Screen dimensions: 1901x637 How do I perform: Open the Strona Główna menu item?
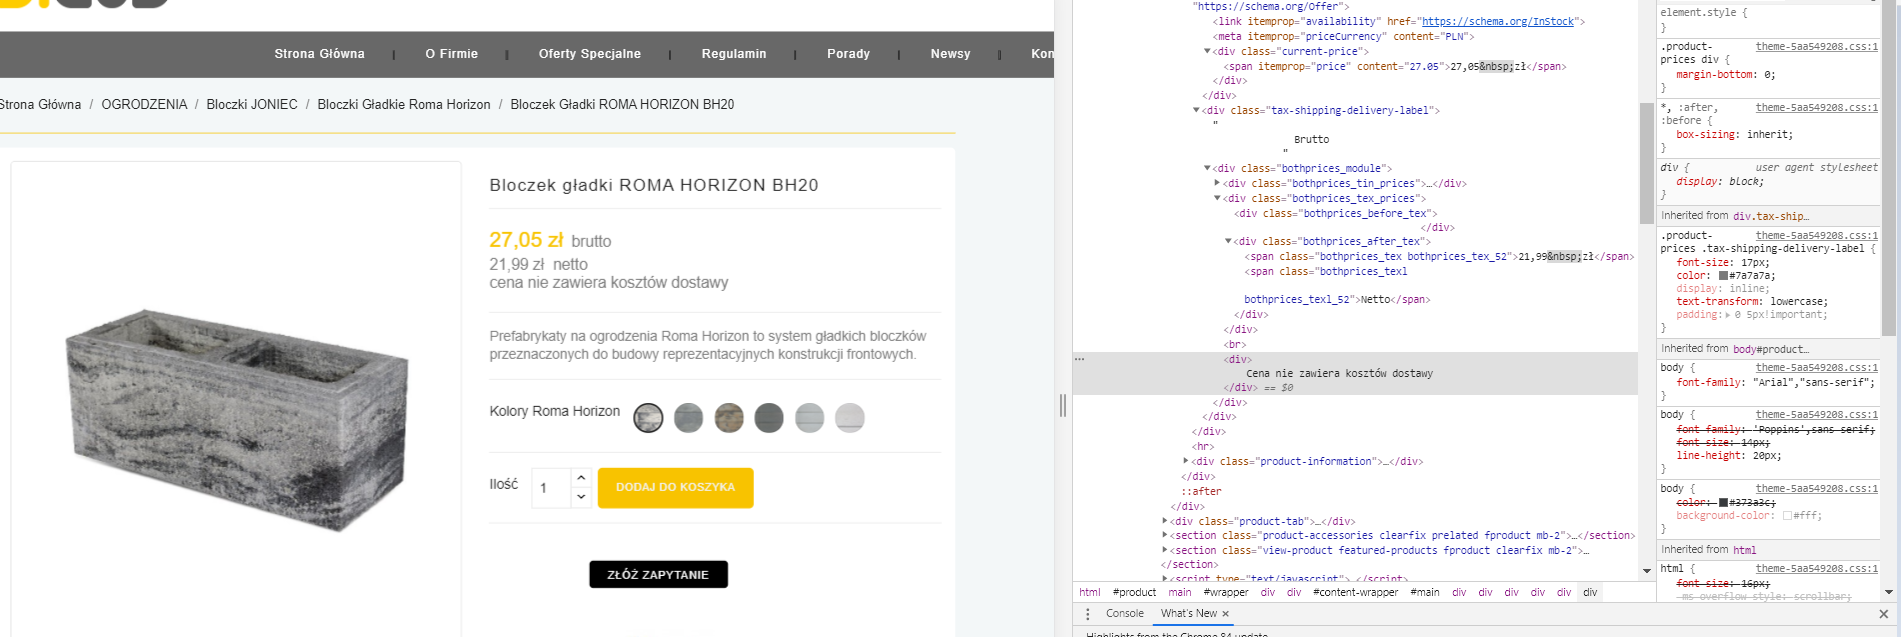coord(320,54)
